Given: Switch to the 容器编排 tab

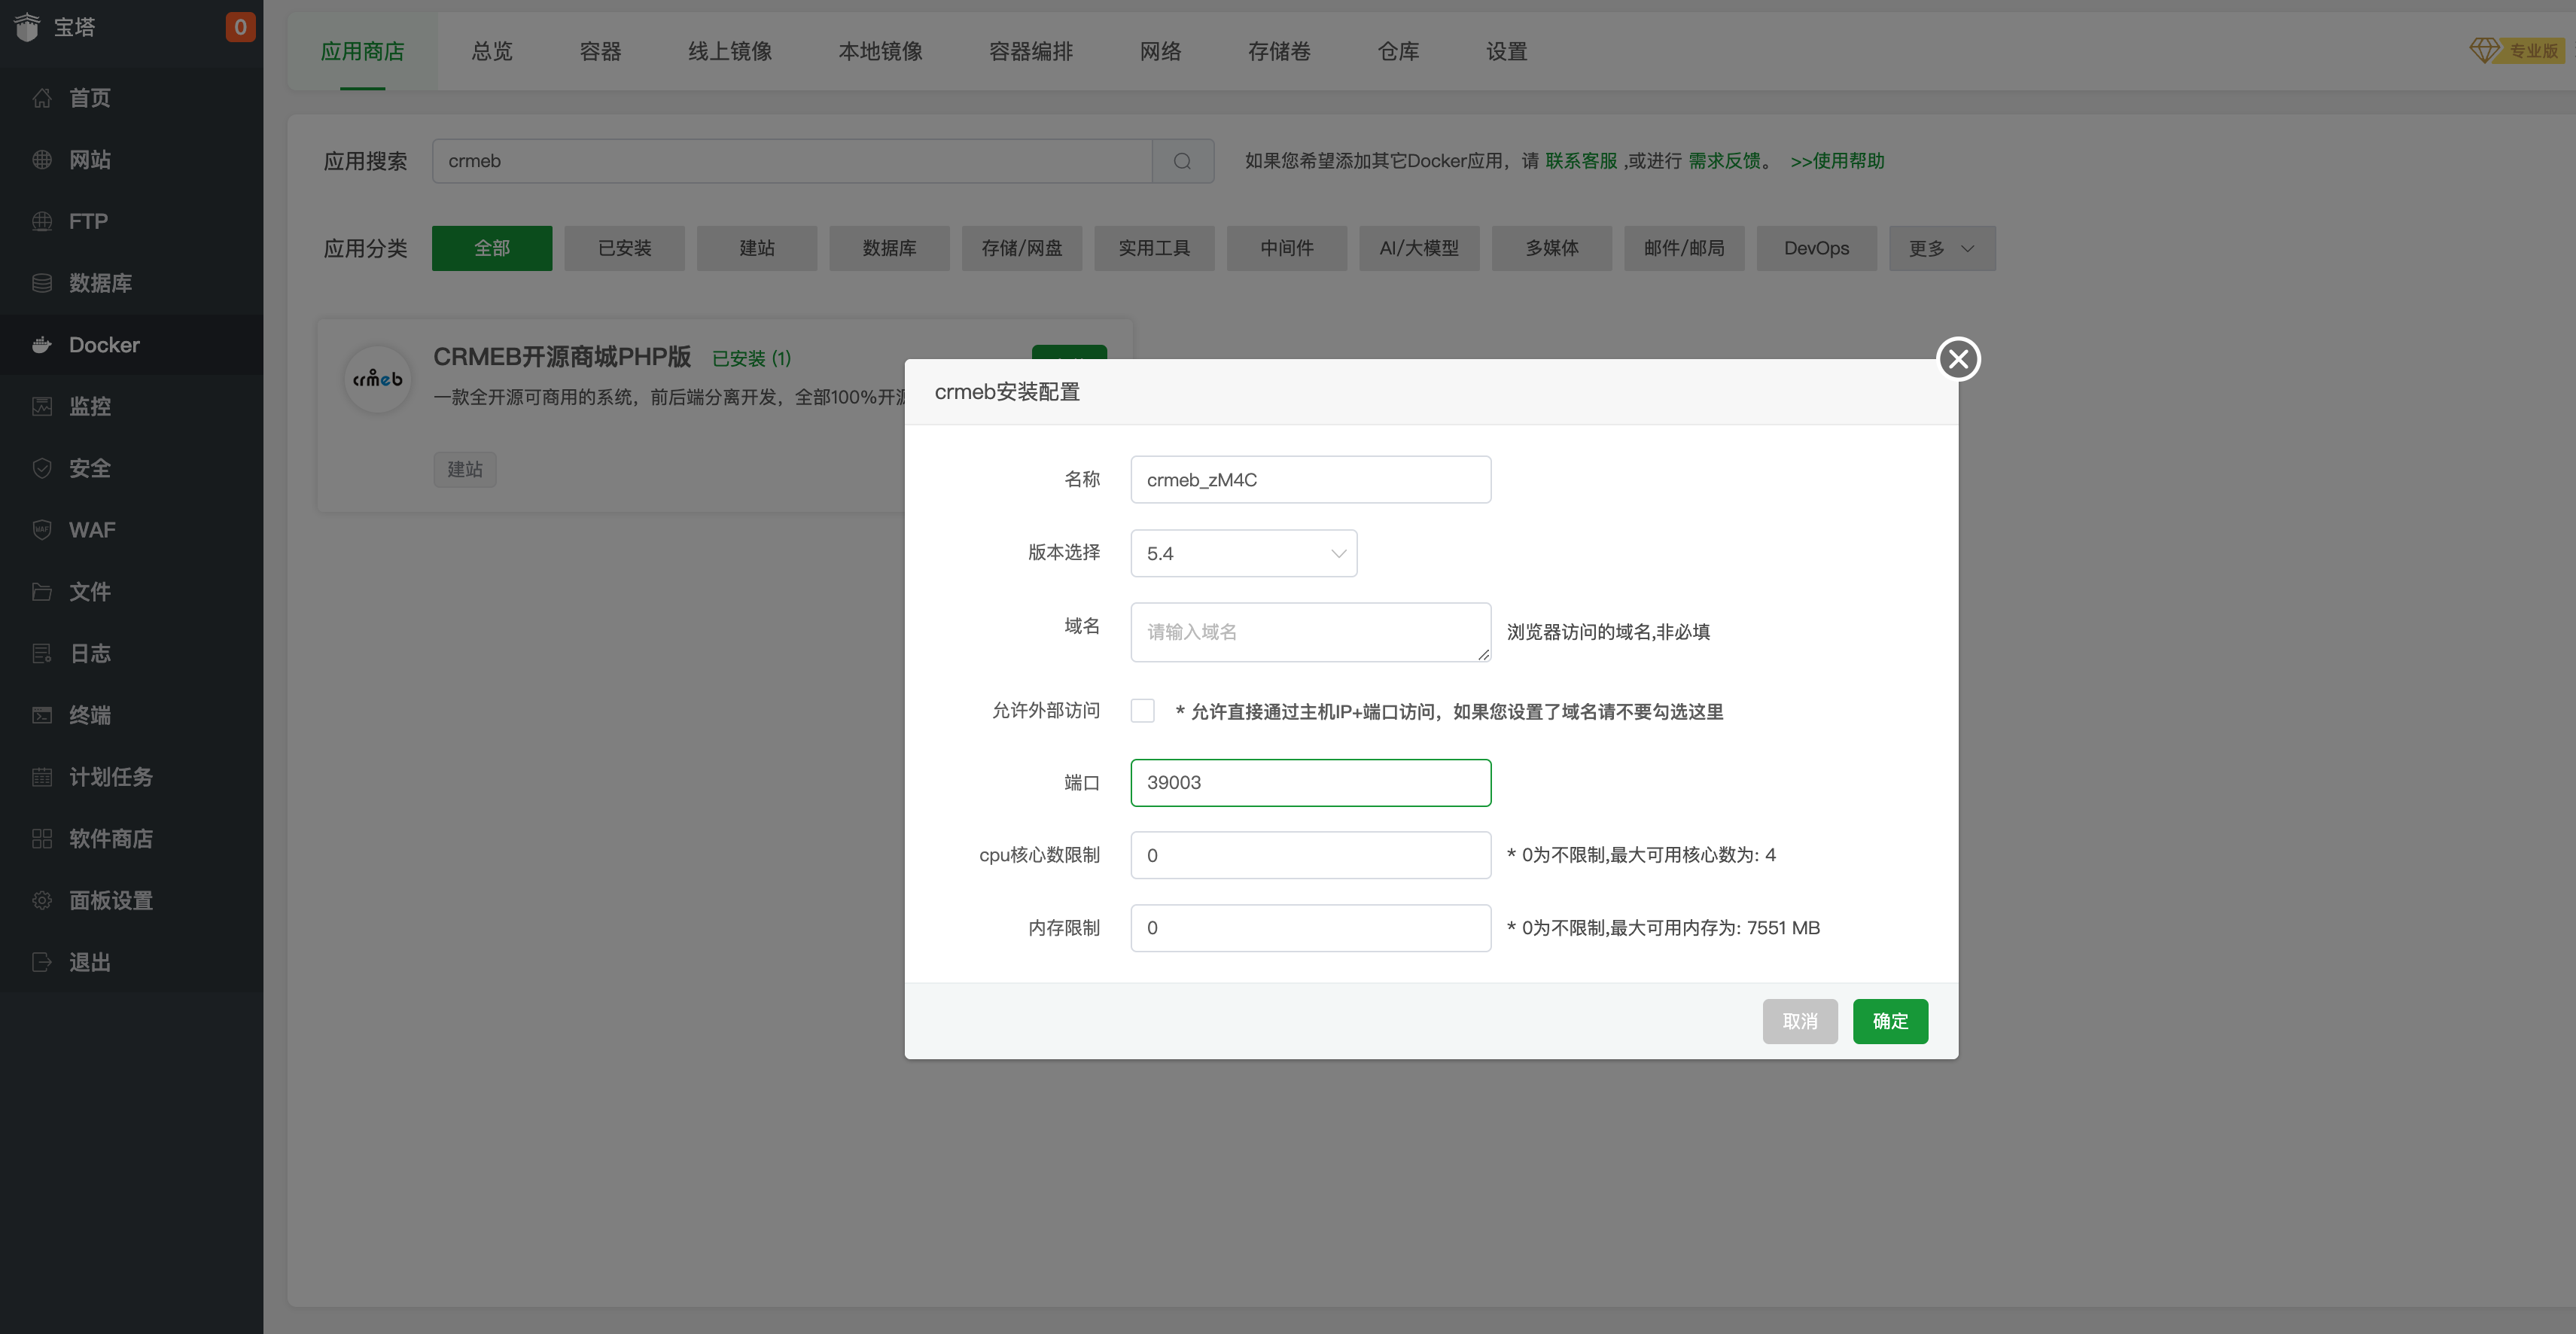Looking at the screenshot, I should 1030,51.
